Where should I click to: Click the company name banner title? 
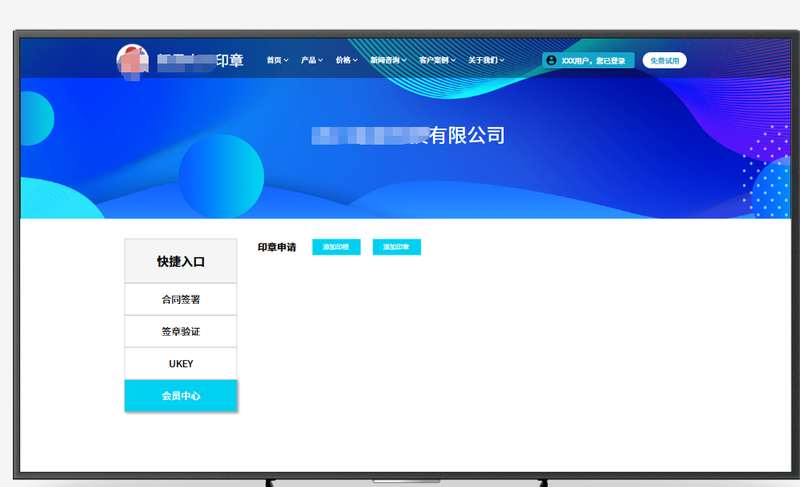(408, 136)
